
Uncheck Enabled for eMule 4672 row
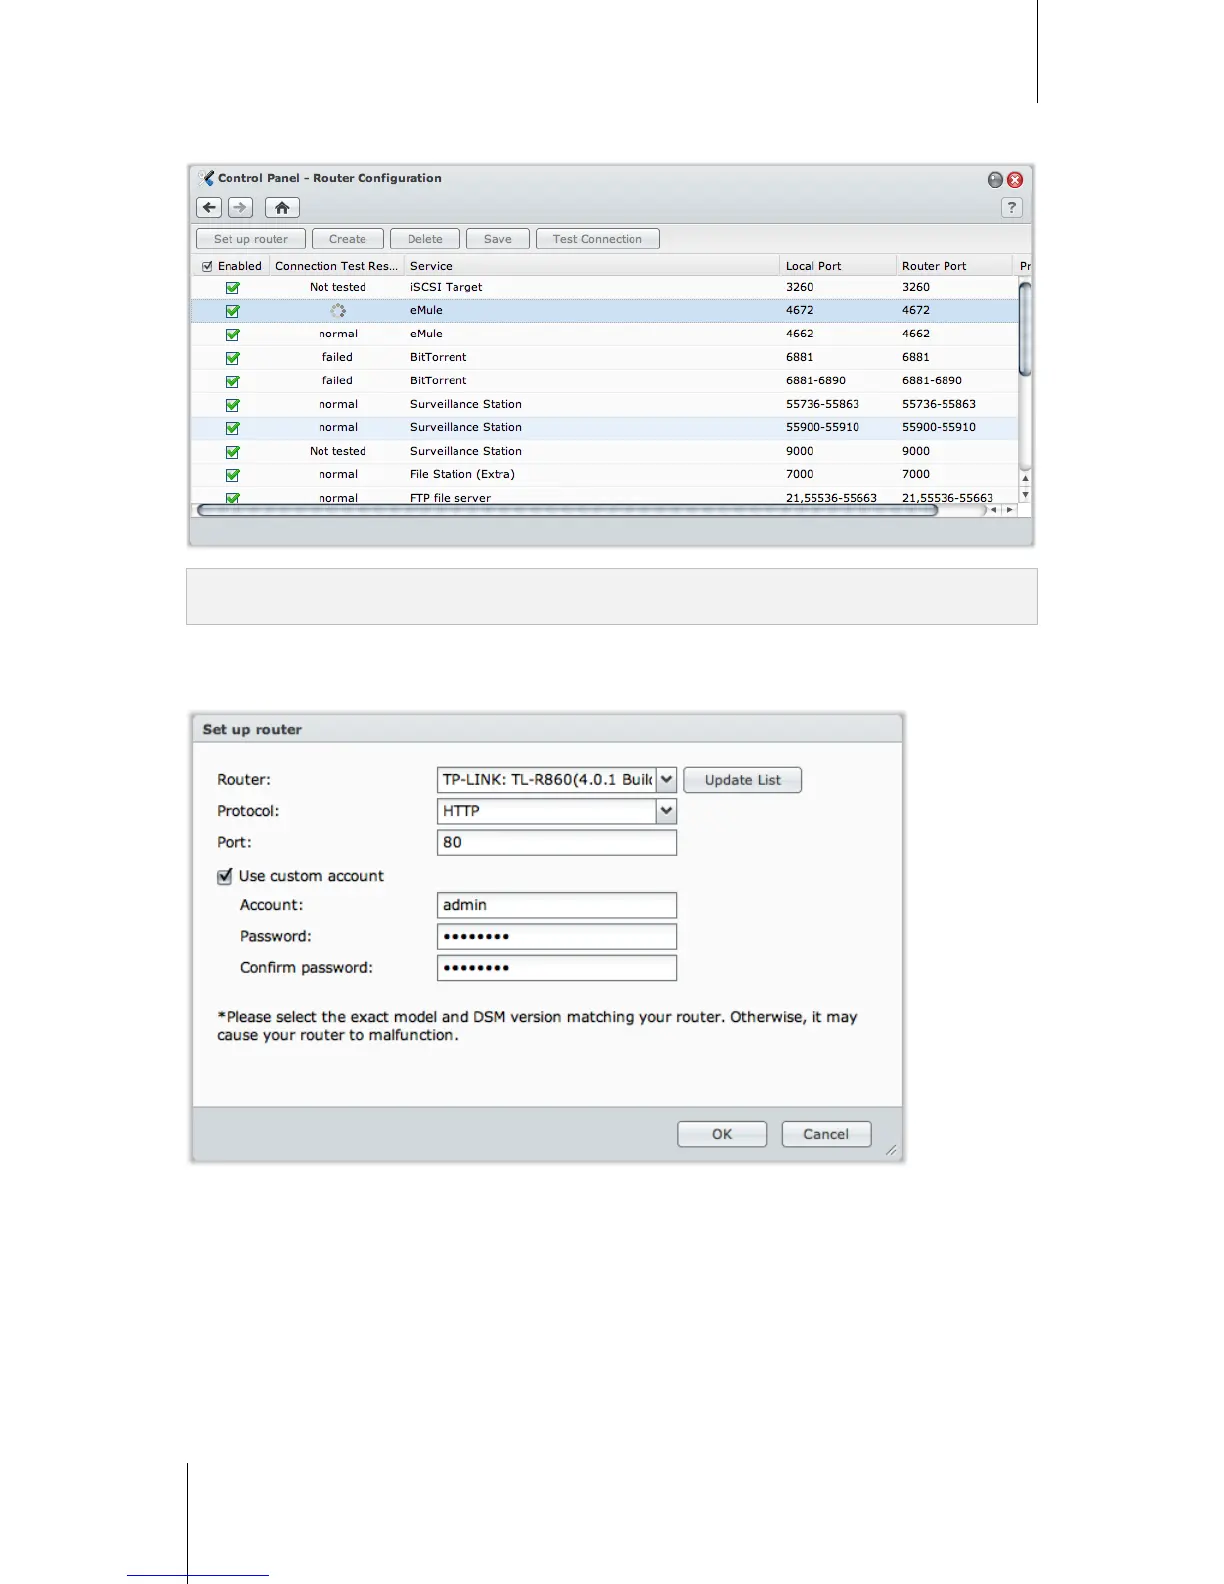233,311
